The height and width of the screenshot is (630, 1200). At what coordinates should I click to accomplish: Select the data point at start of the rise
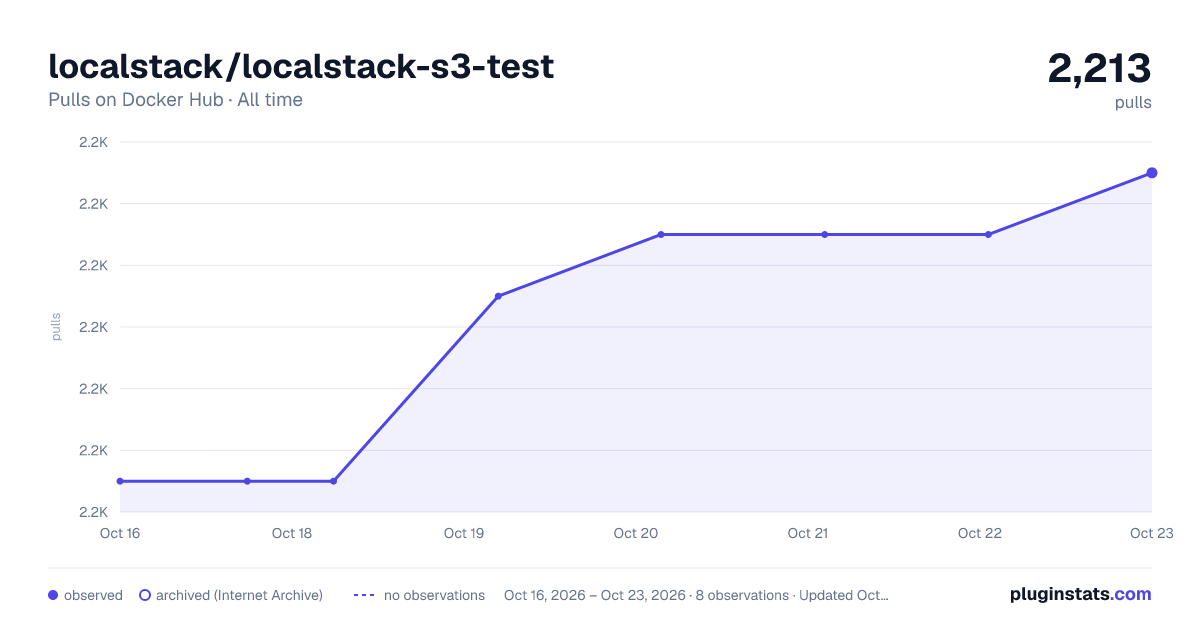tap(333, 481)
